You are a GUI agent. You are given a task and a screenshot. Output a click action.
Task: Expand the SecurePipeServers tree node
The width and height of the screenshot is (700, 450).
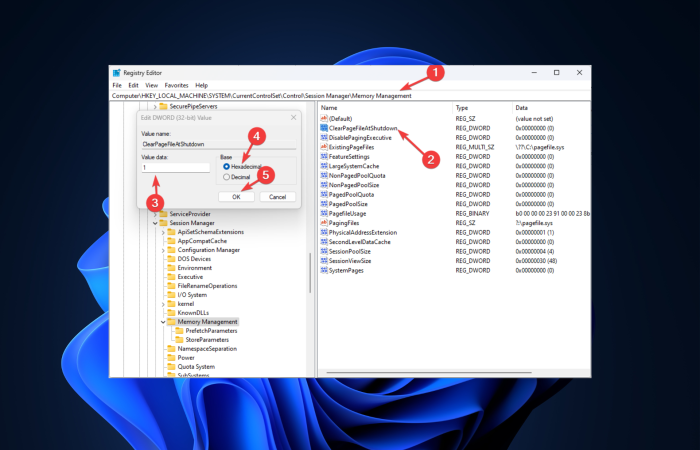pos(155,107)
